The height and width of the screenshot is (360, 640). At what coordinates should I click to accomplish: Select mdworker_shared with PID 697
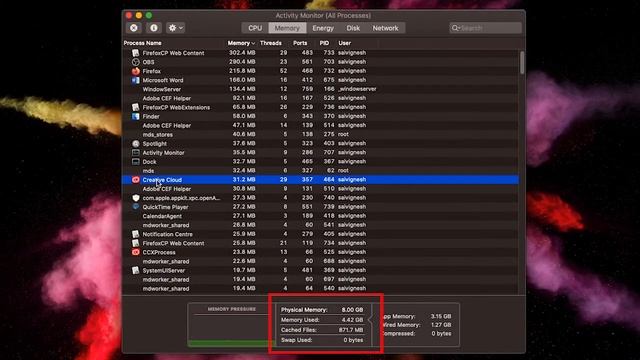tap(320, 279)
